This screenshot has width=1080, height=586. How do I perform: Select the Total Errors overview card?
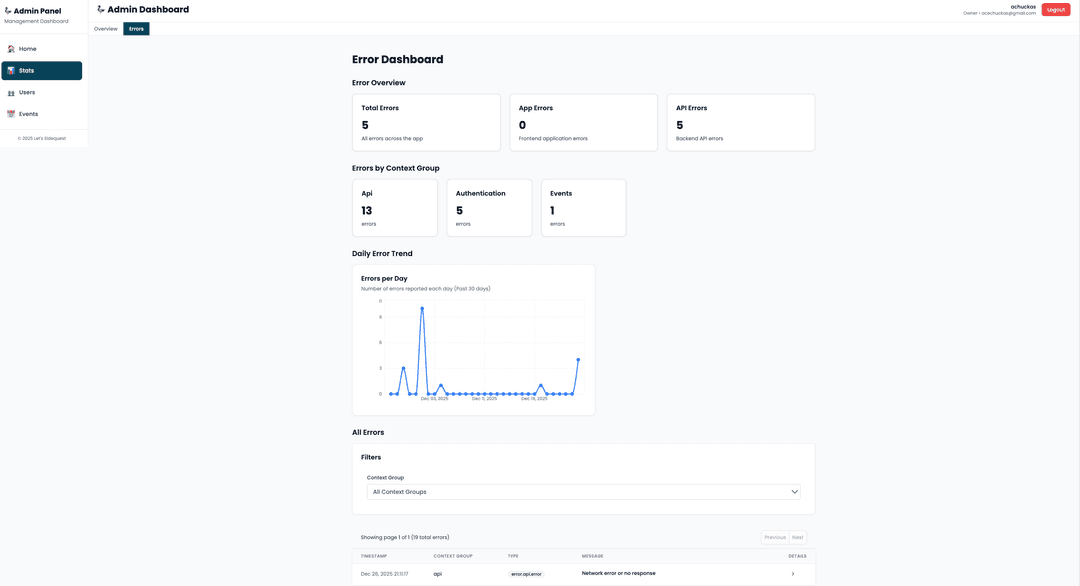(x=426, y=123)
